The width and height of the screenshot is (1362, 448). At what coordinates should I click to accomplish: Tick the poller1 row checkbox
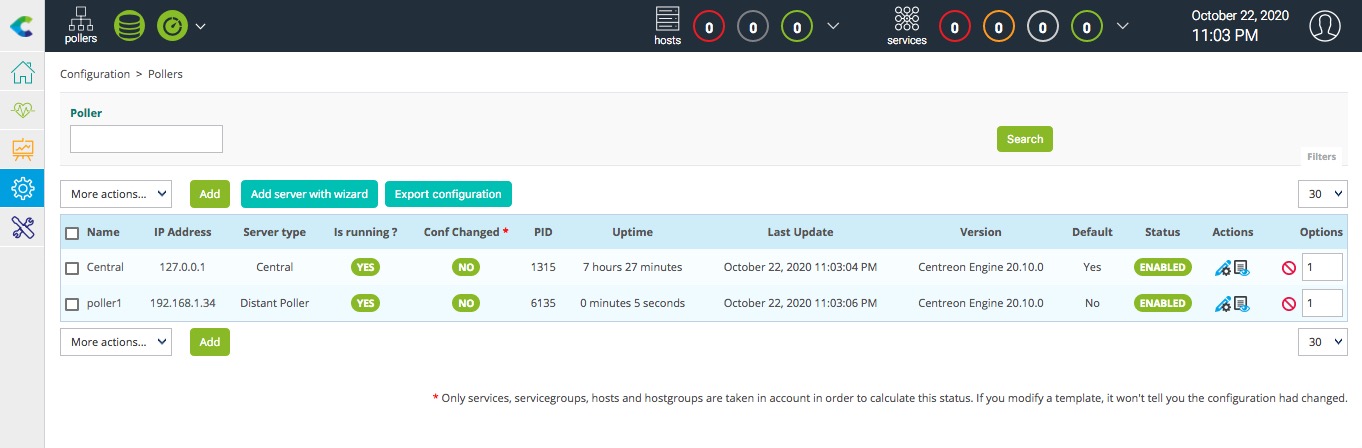pyautogui.click(x=72, y=304)
